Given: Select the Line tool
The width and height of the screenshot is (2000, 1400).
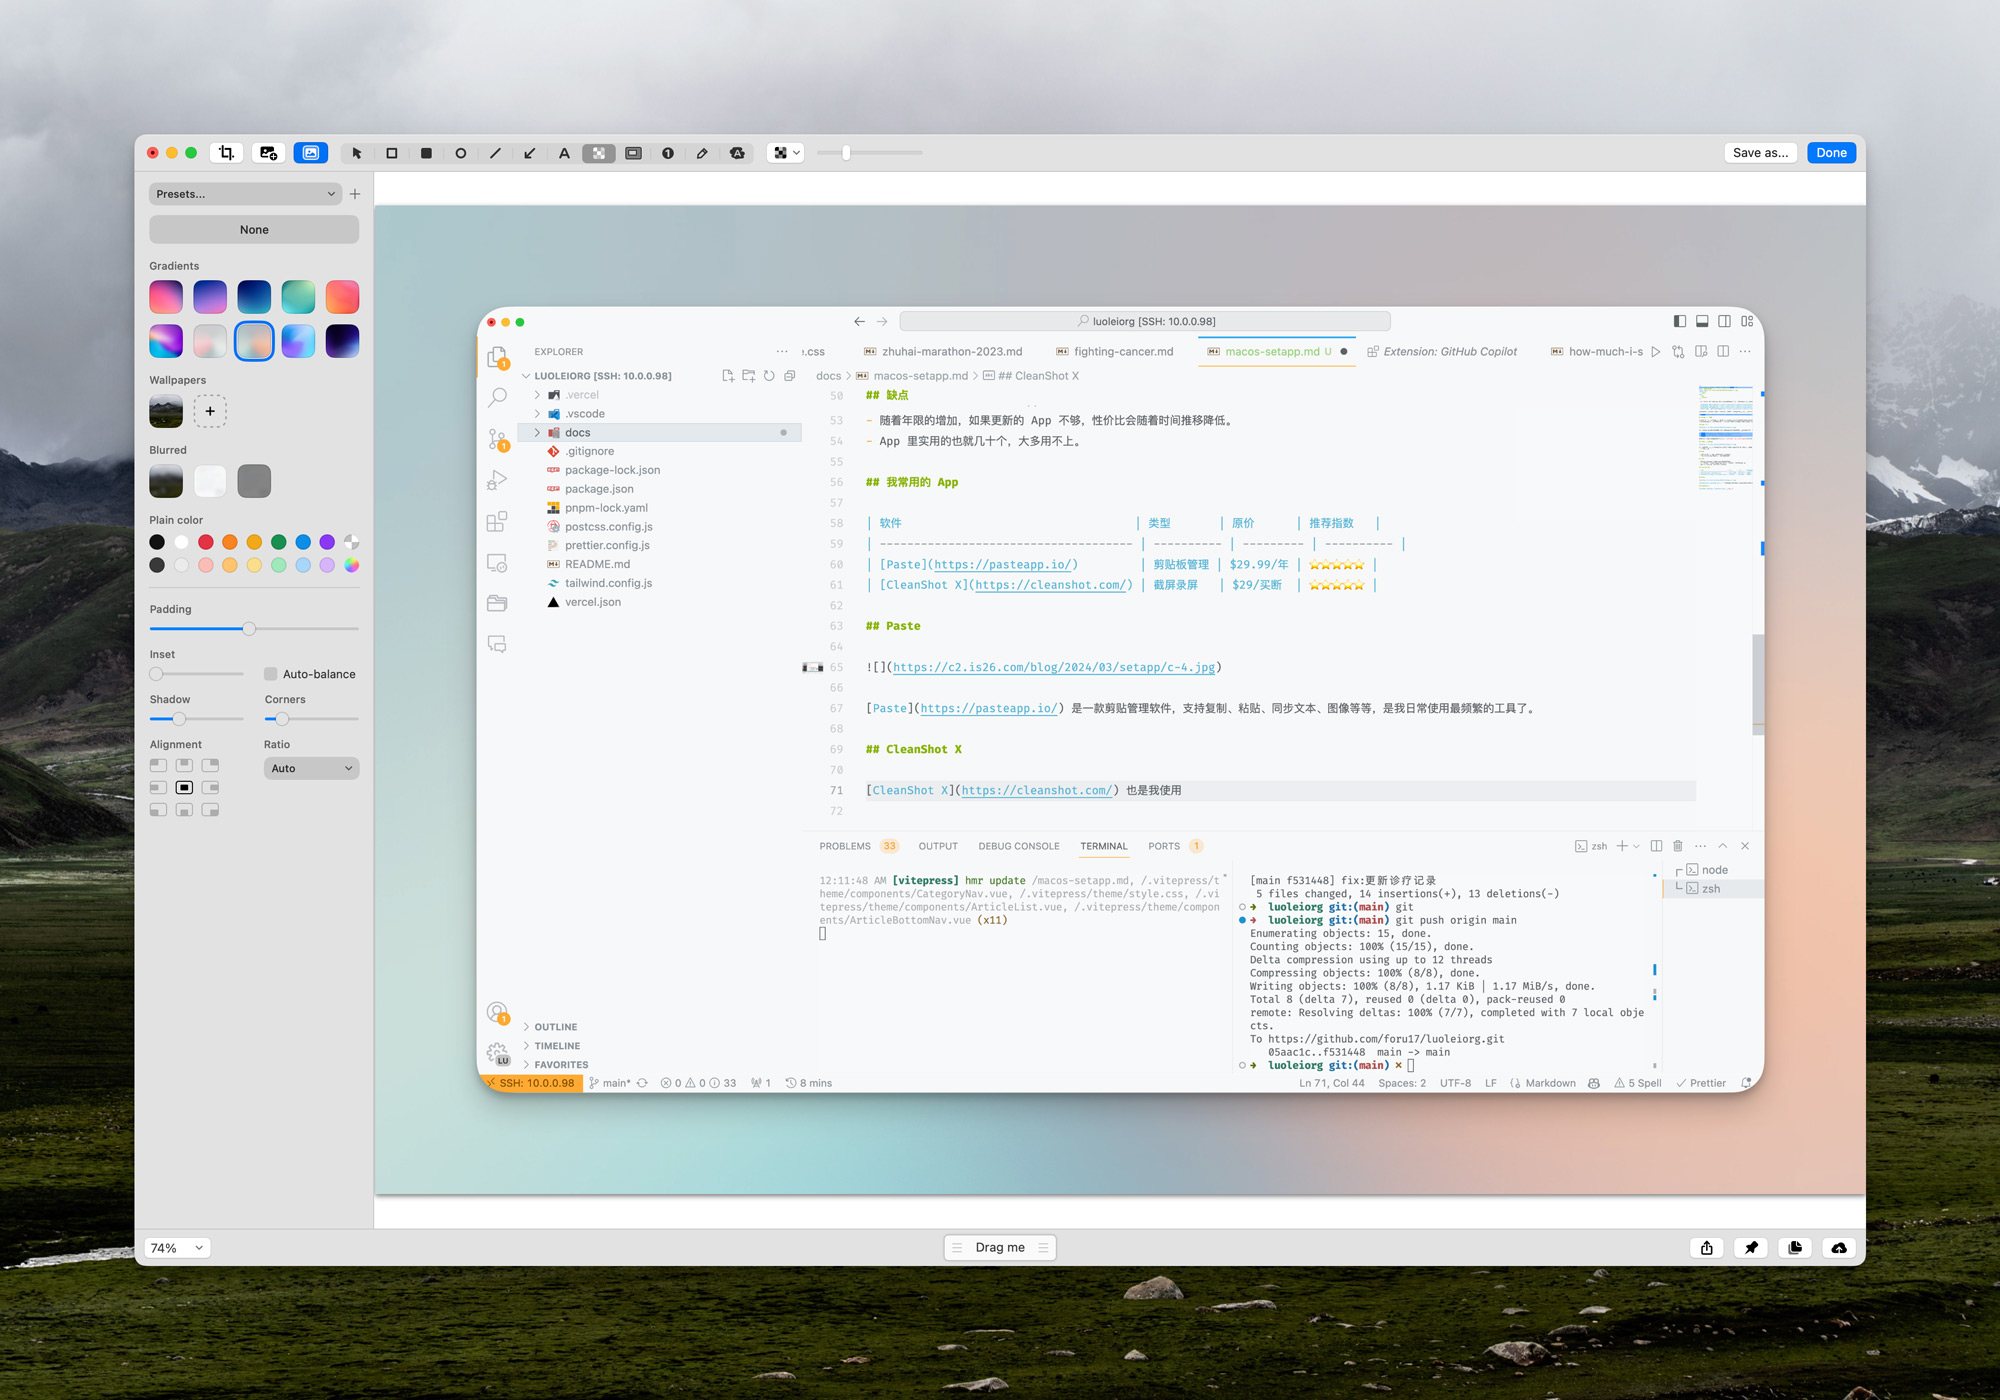Looking at the screenshot, I should [x=495, y=153].
